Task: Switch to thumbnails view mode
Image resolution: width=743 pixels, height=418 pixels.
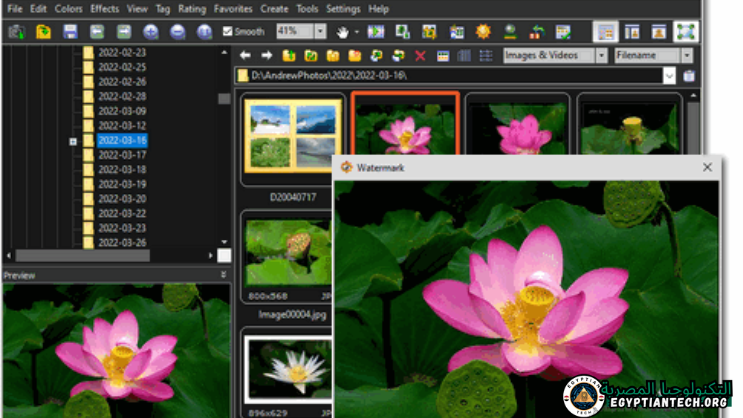Action: pos(443,56)
